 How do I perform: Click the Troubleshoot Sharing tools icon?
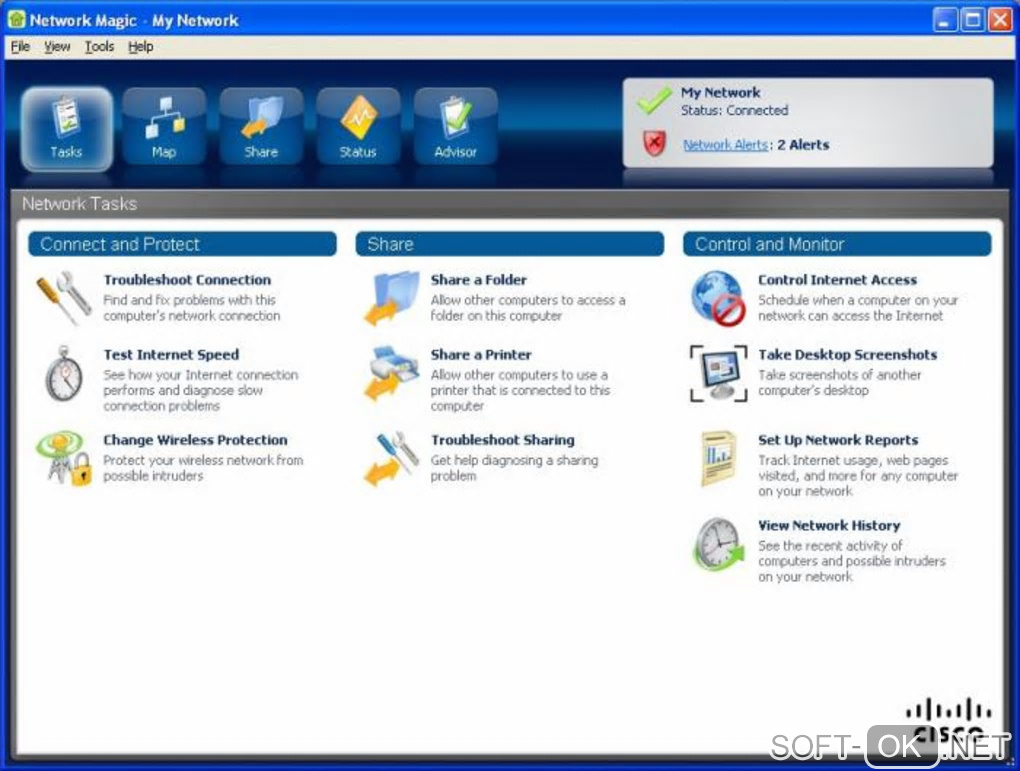[x=392, y=458]
